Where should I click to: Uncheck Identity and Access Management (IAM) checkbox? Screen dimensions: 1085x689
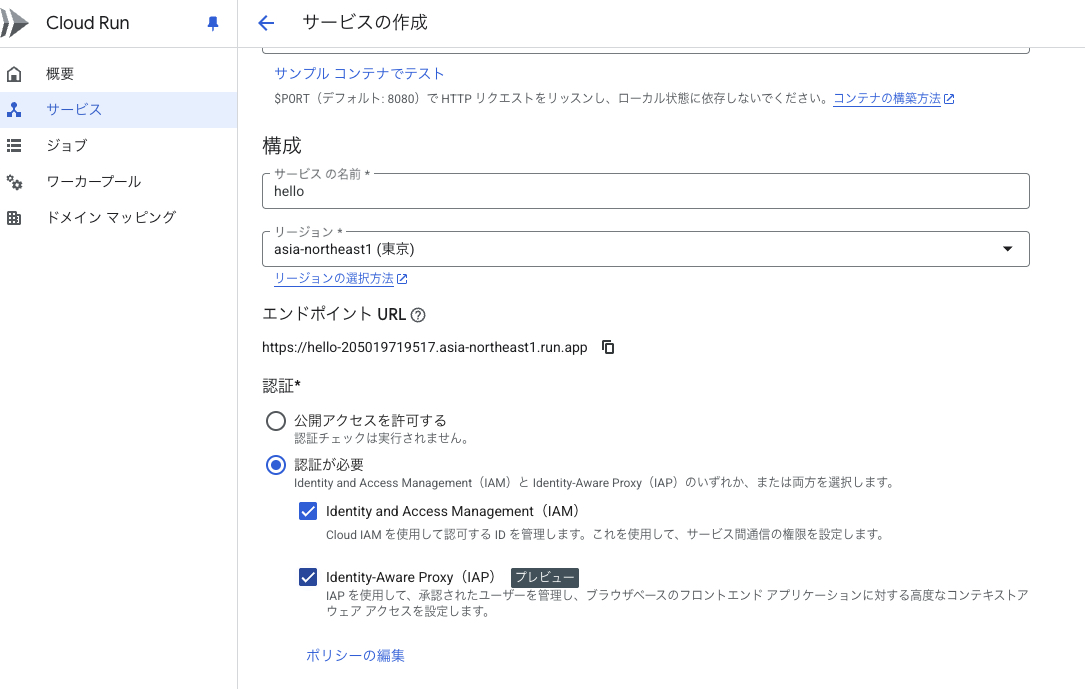pyautogui.click(x=308, y=511)
